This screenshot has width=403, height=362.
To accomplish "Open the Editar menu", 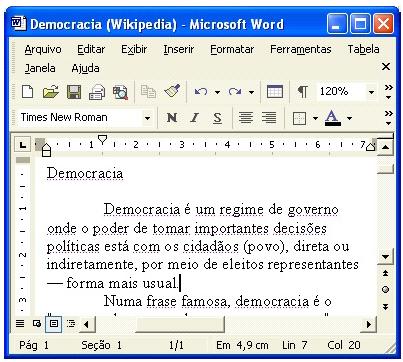I will (91, 49).
